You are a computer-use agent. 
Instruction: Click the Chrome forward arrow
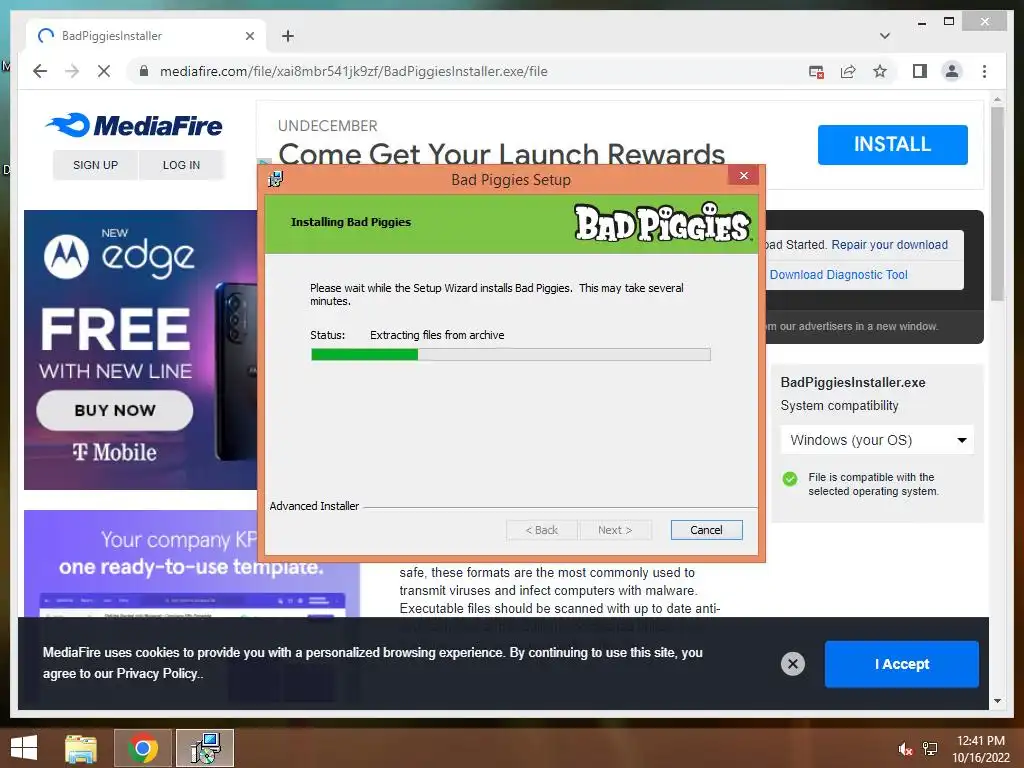tap(72, 71)
